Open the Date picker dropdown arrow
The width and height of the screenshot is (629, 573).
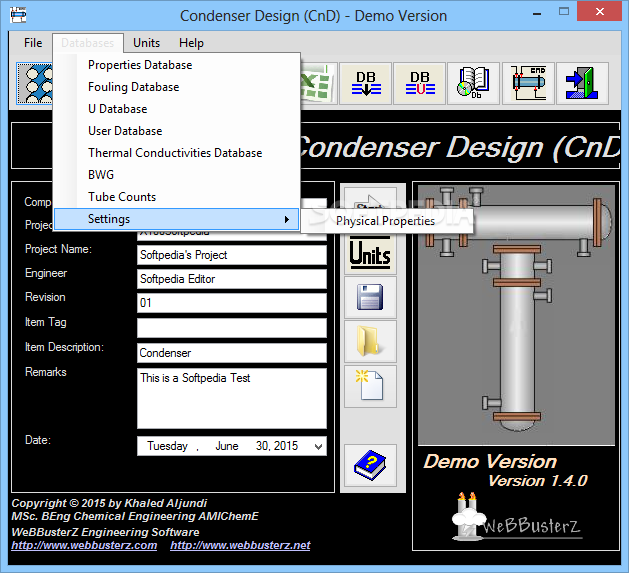click(x=319, y=447)
